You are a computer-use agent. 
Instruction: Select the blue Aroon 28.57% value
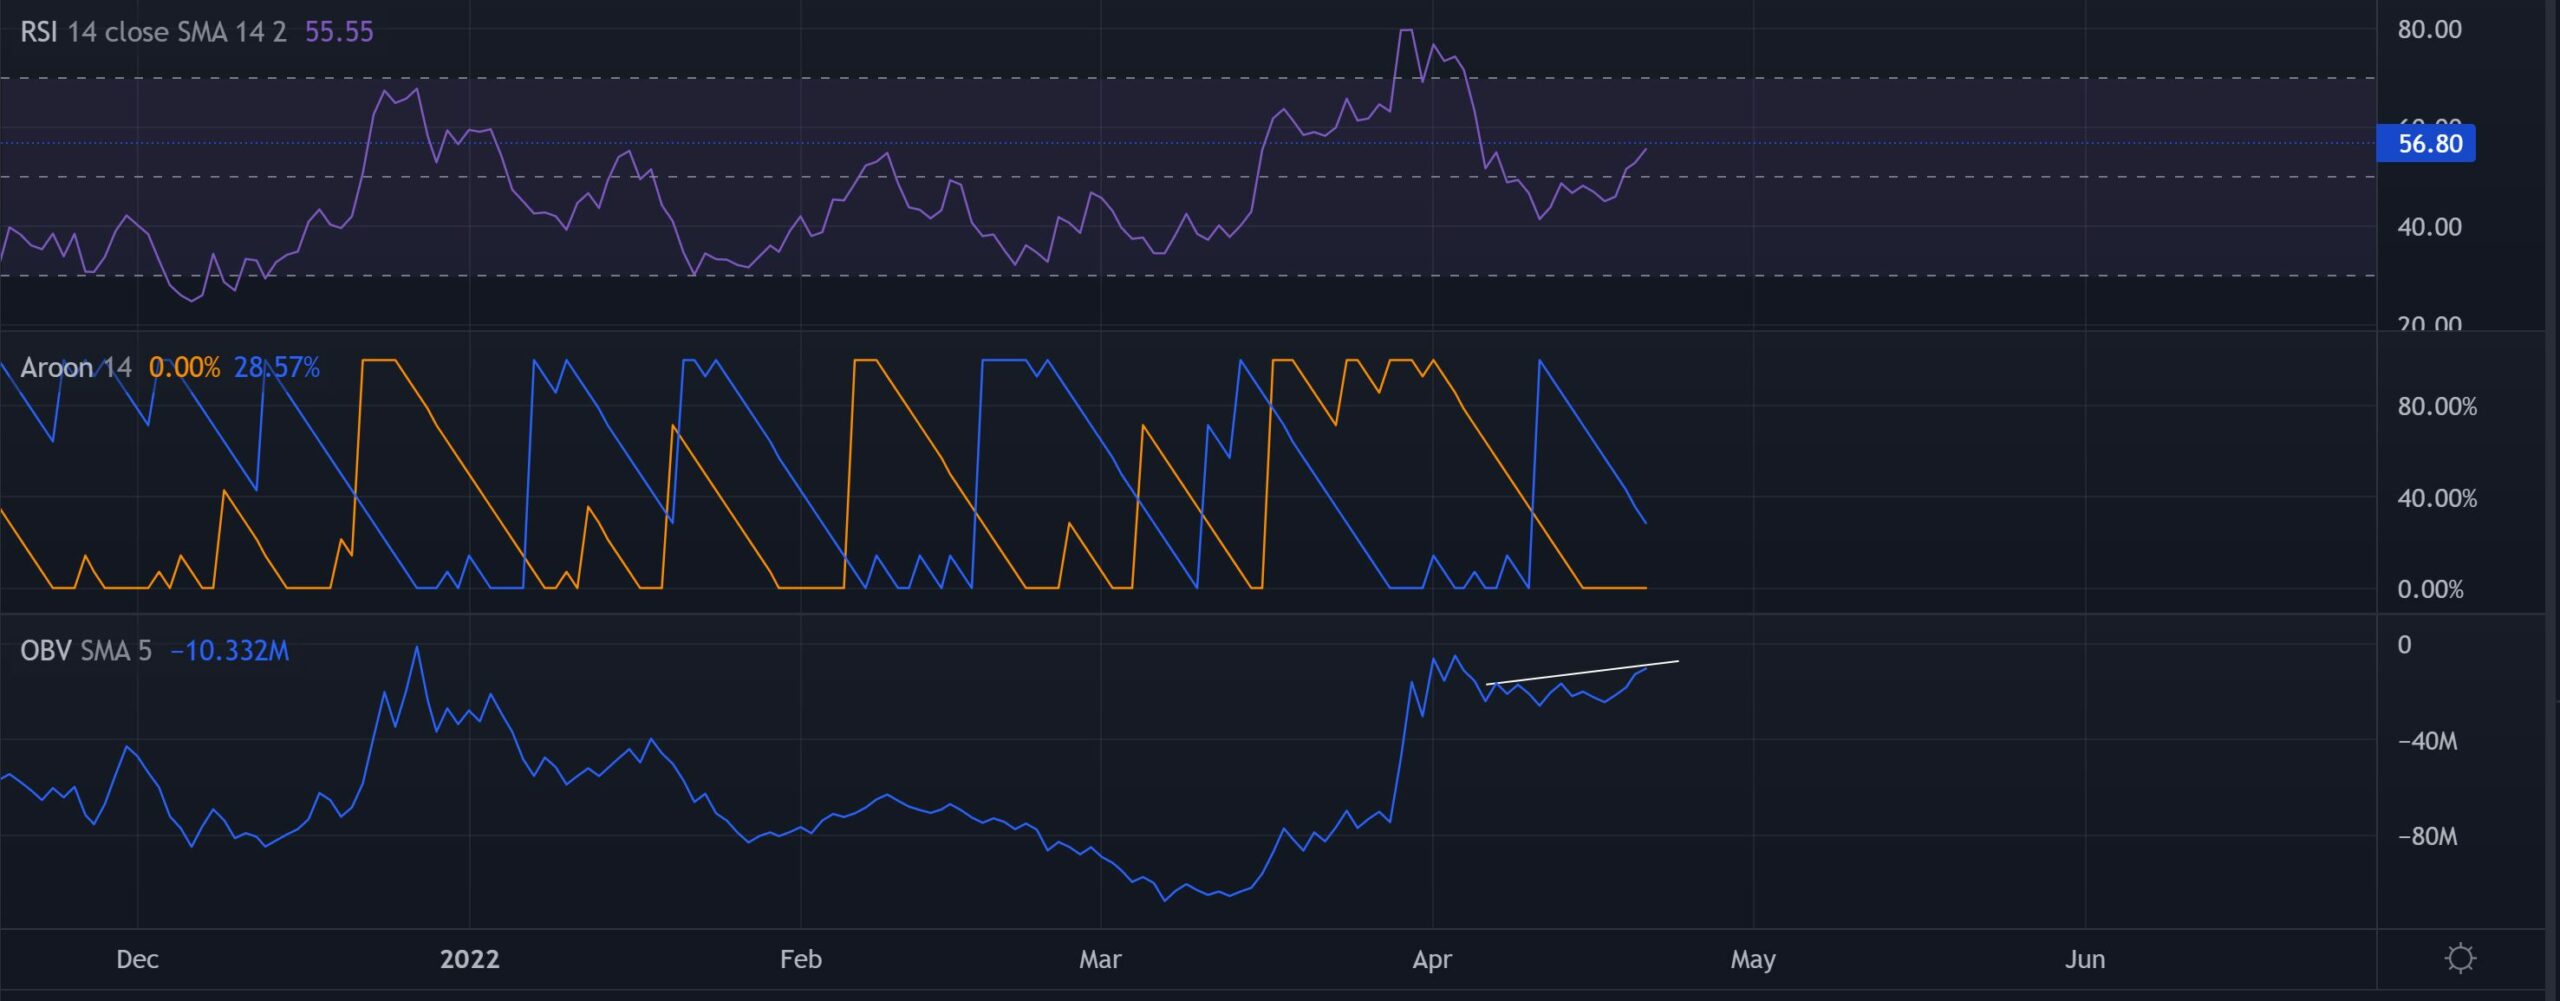pyautogui.click(x=277, y=368)
